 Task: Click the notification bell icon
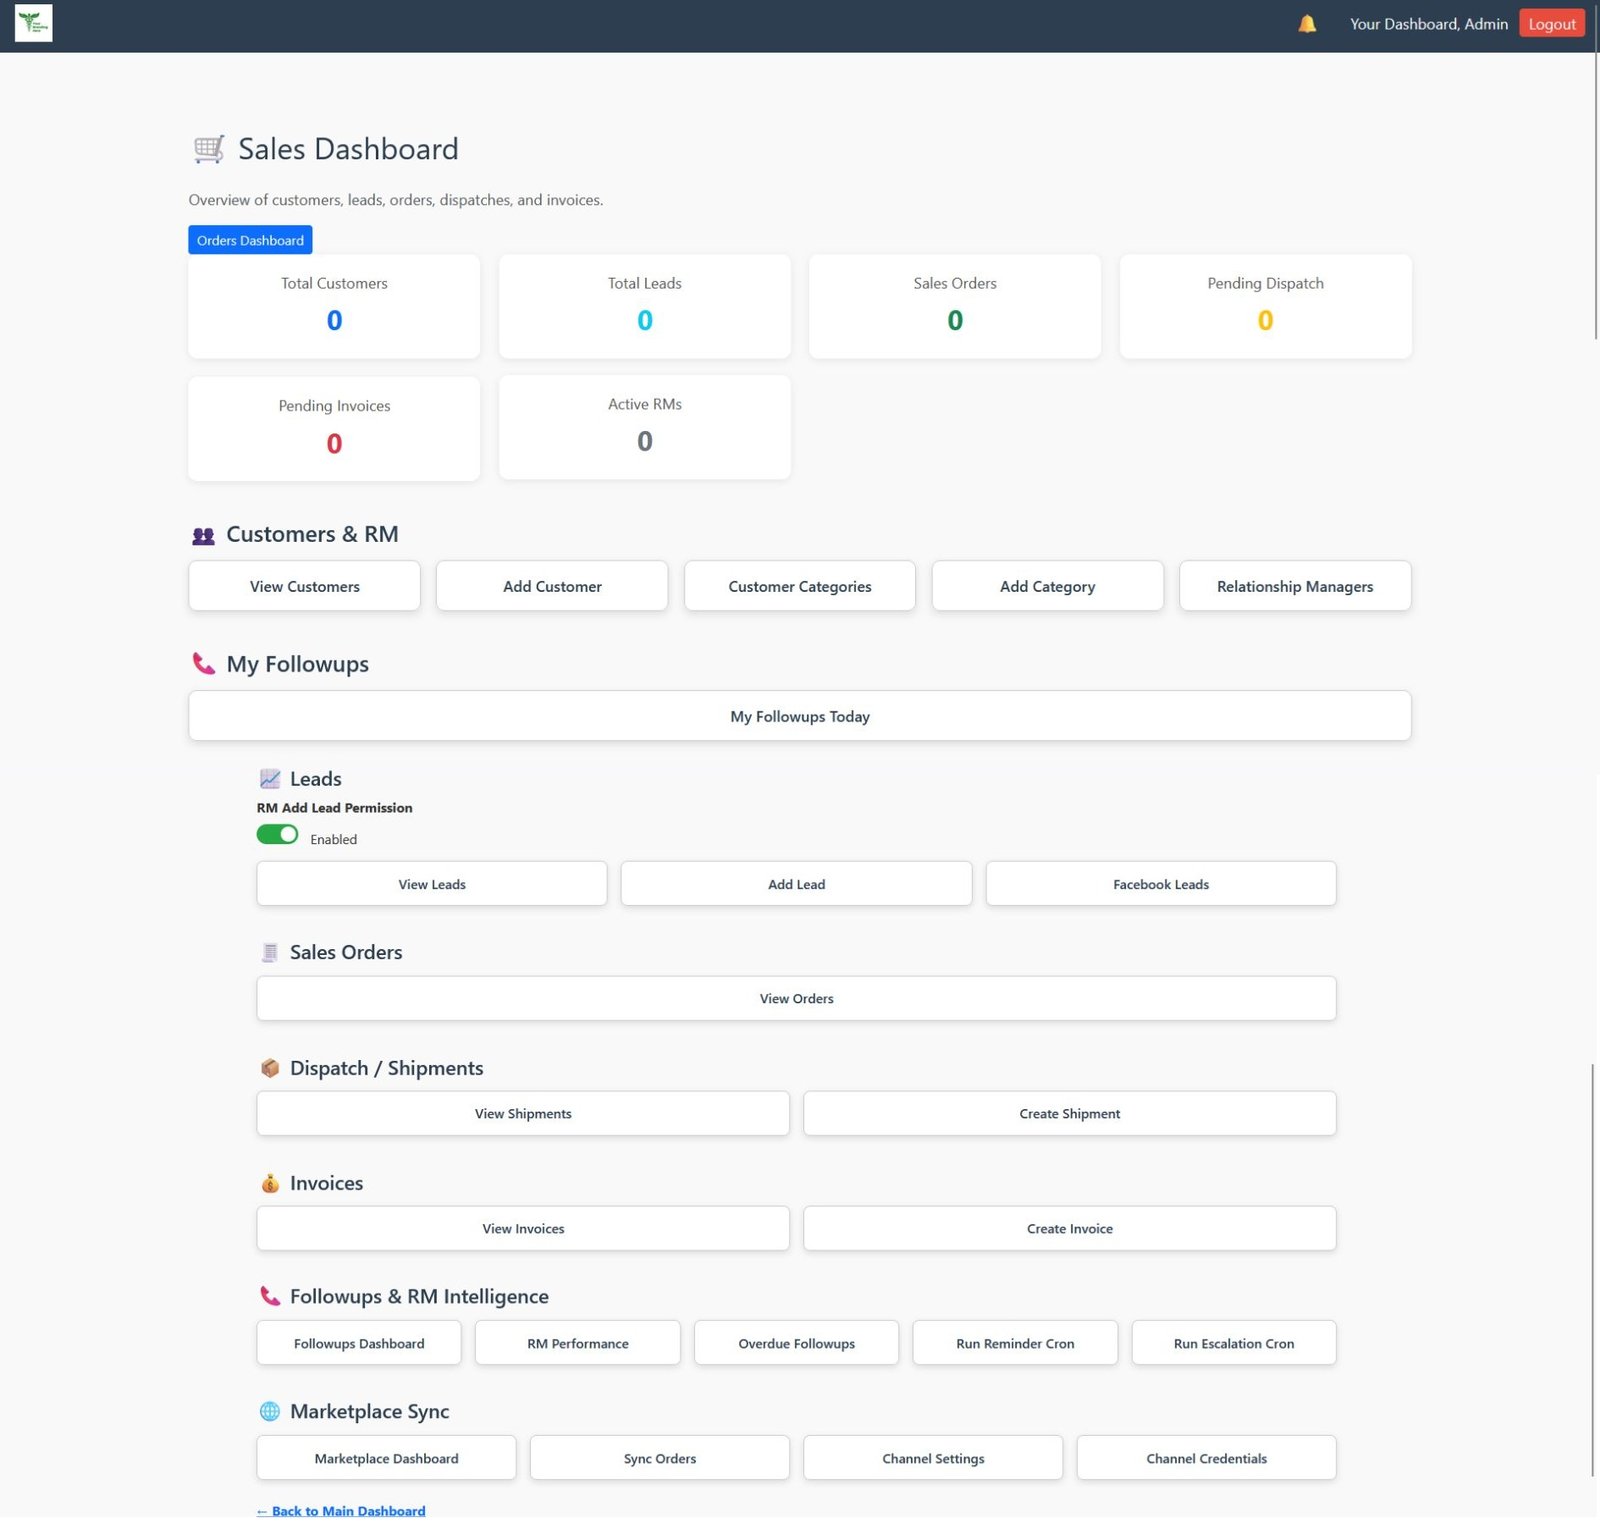click(x=1306, y=24)
